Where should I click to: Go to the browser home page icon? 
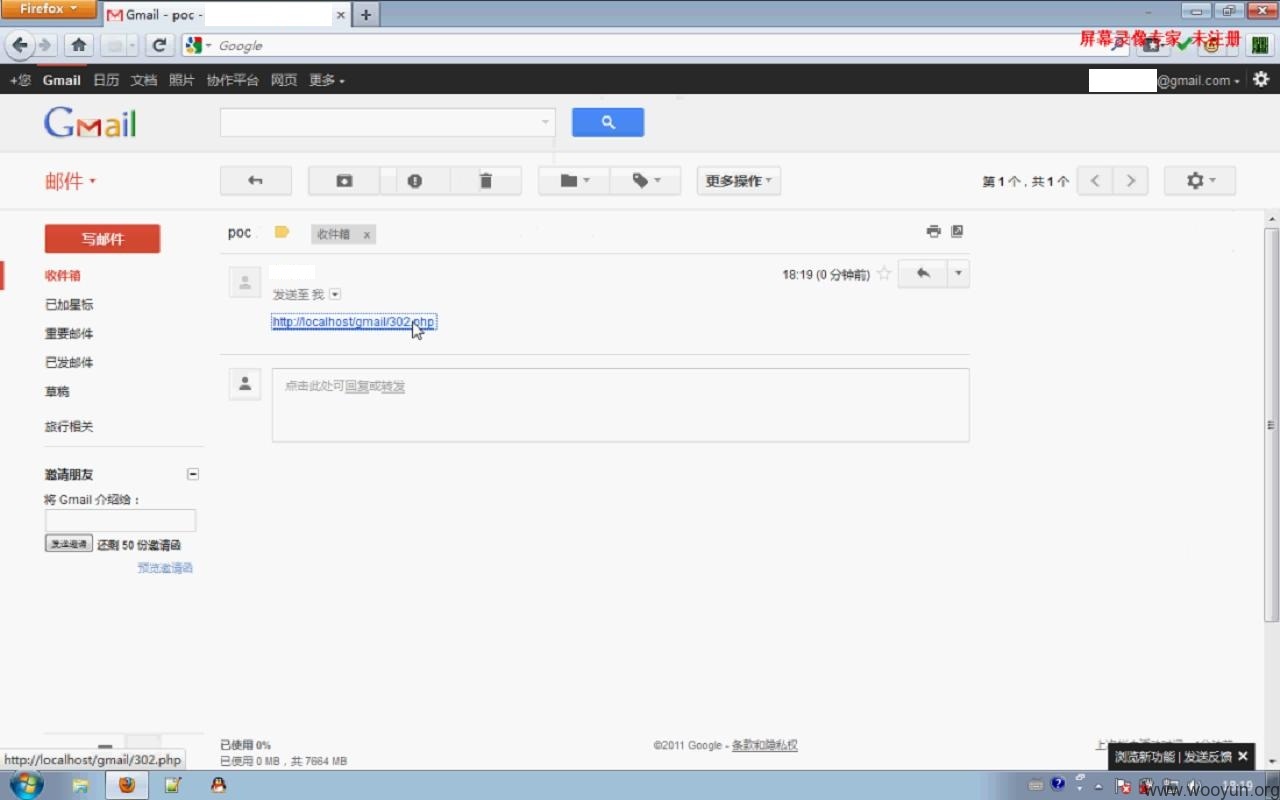point(79,45)
